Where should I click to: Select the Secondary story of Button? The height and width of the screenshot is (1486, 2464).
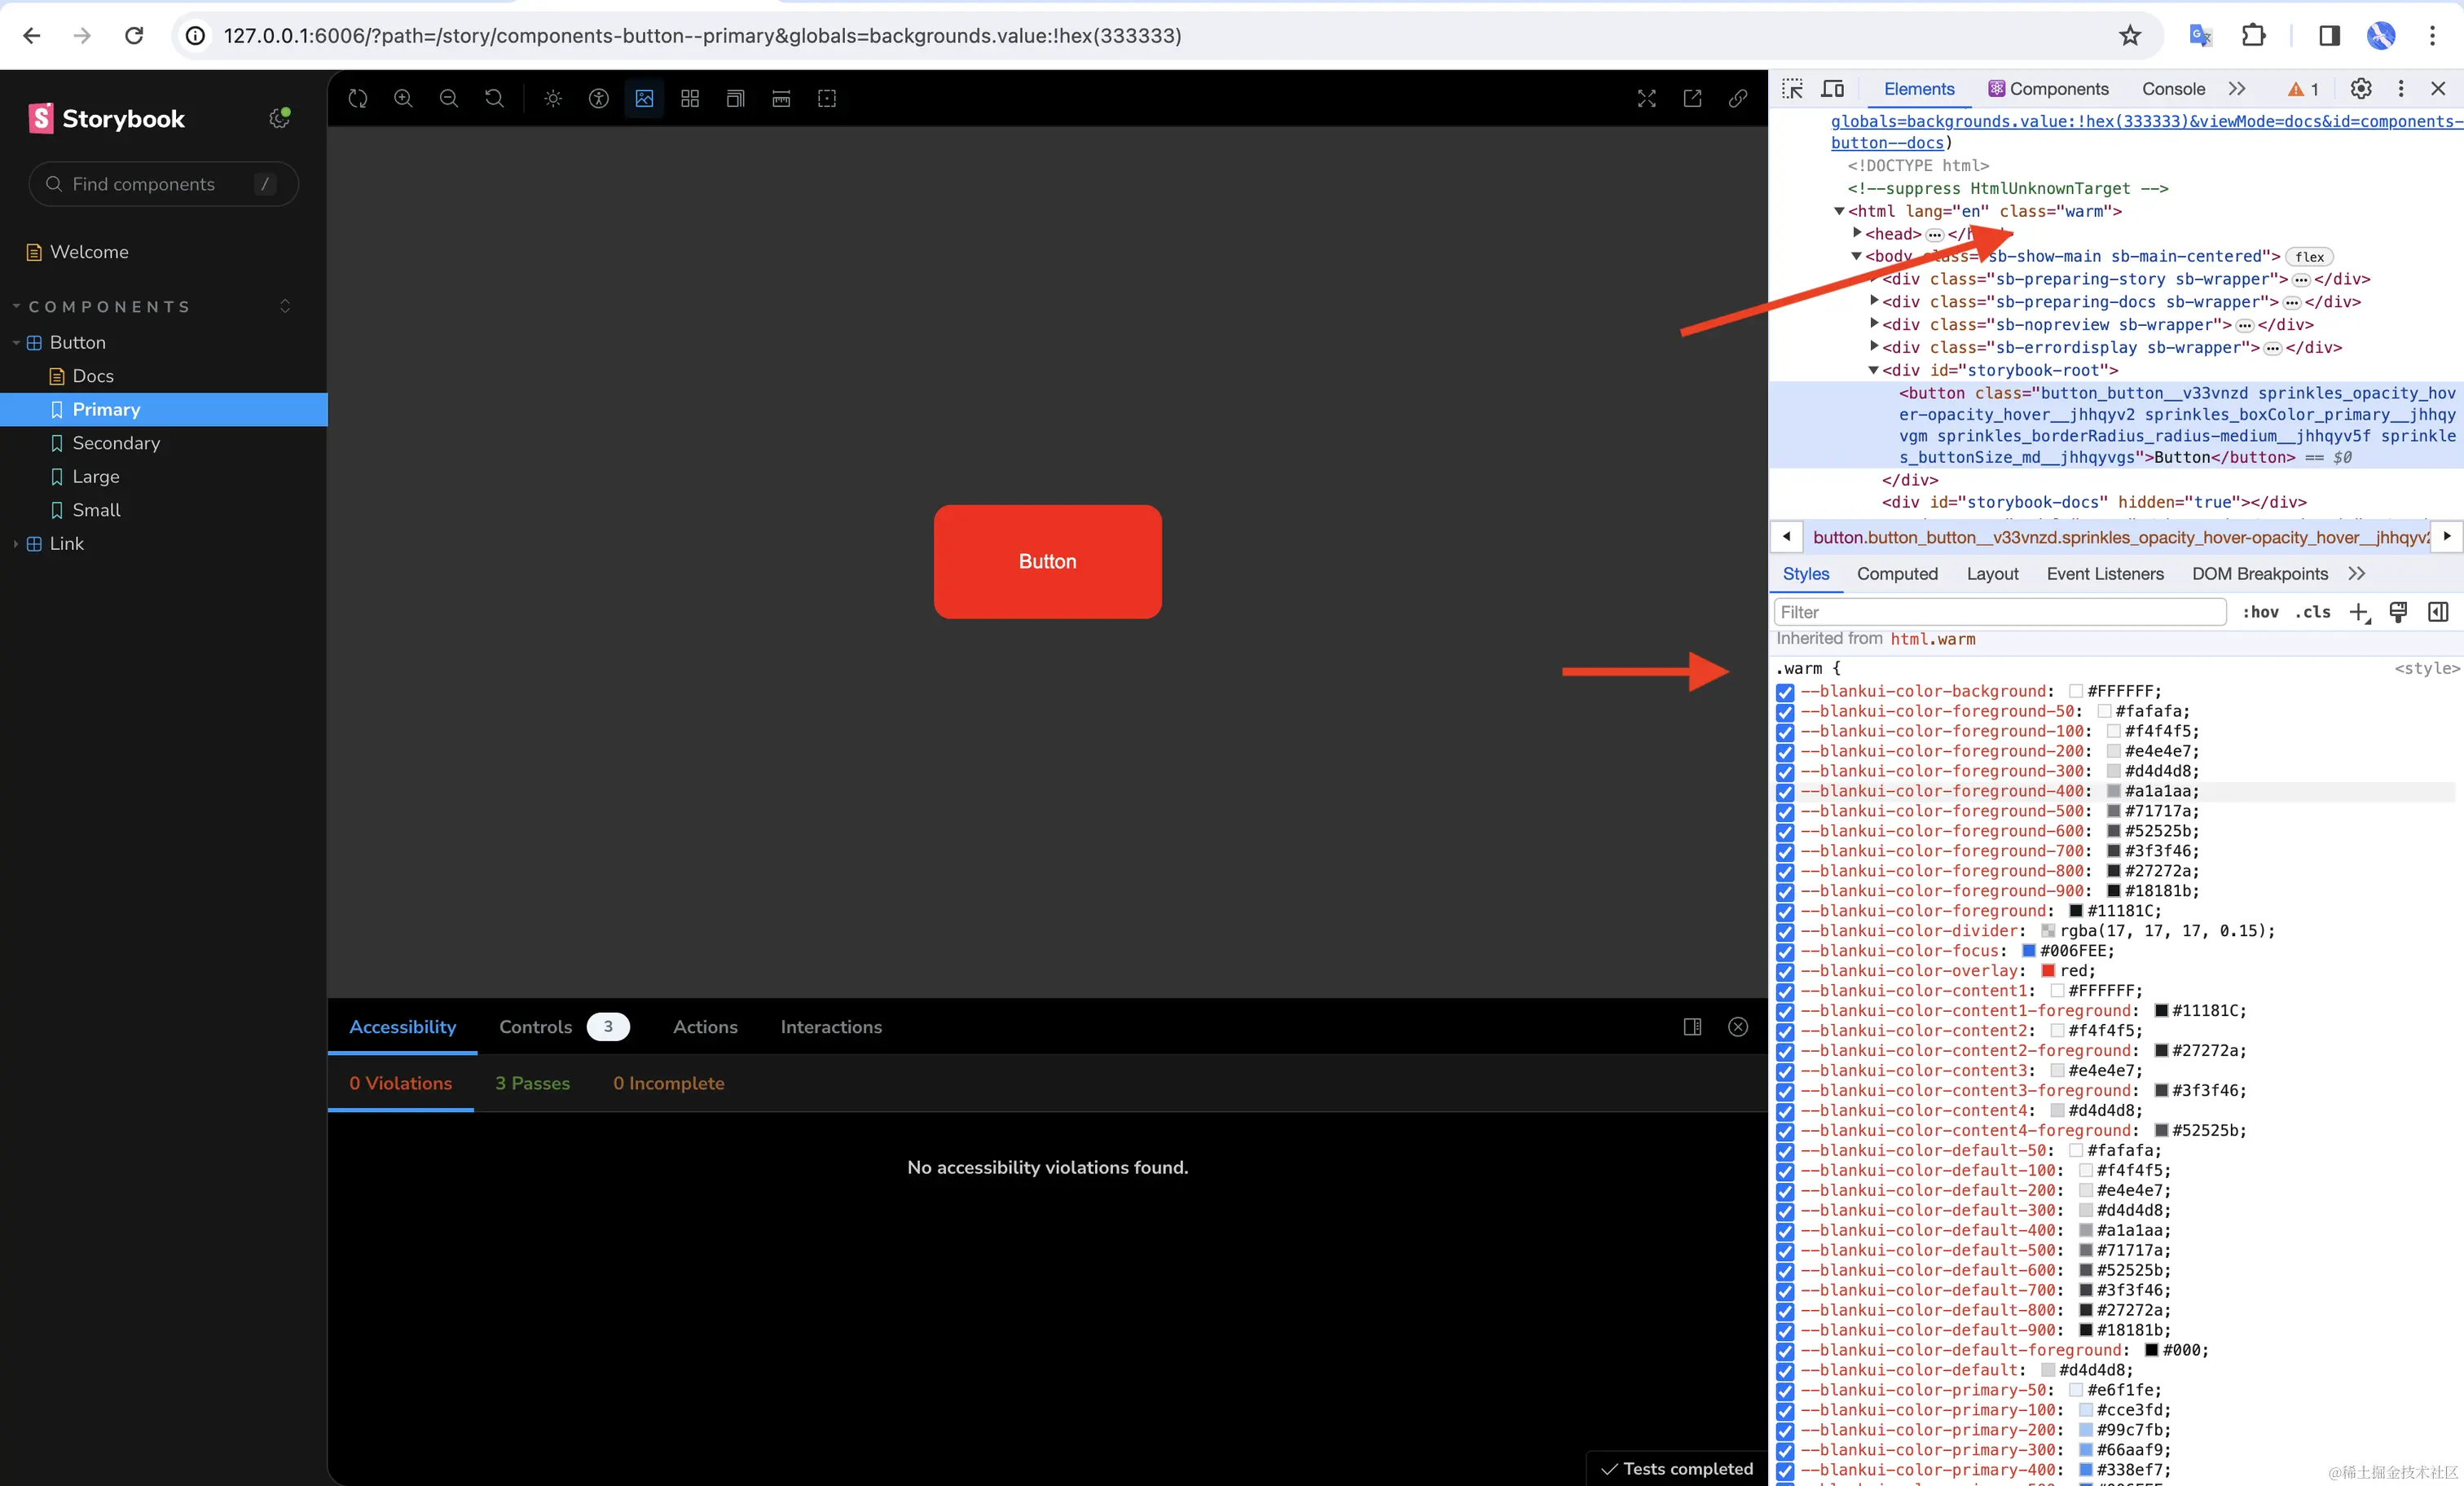117,443
